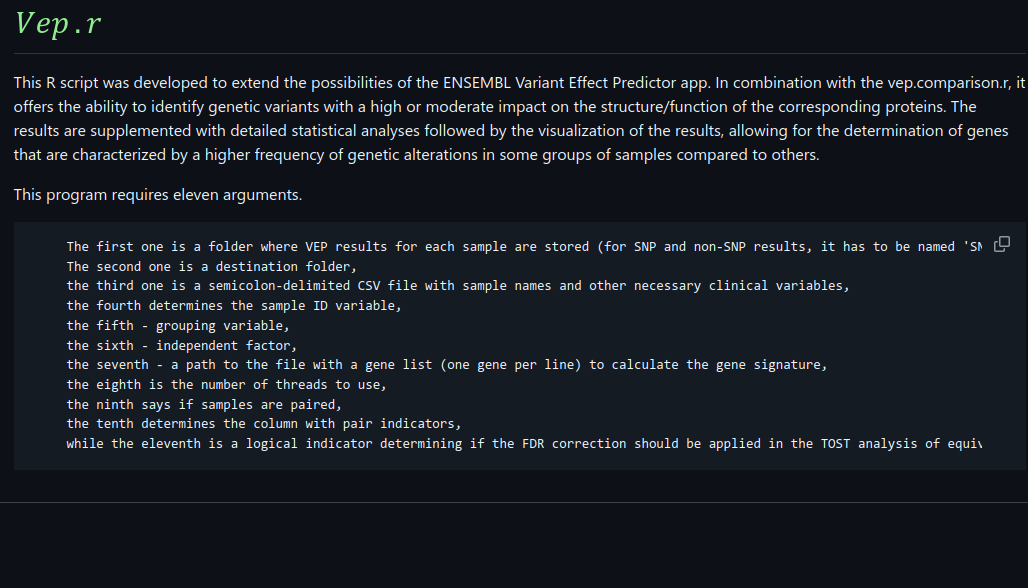Click the Vep.r heading

pyautogui.click(x=58, y=24)
